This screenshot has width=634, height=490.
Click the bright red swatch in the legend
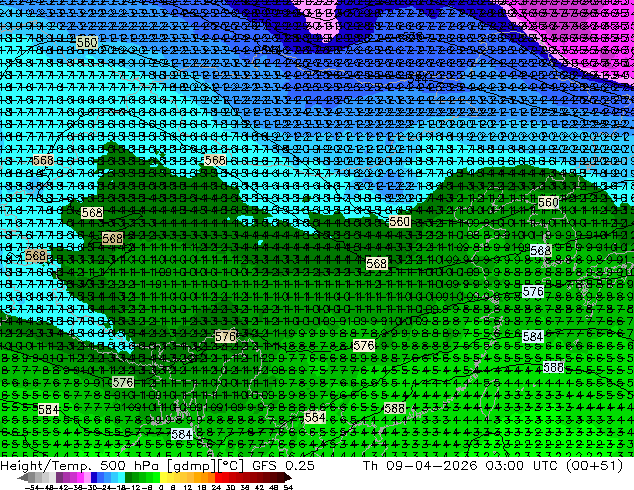pyautogui.click(x=218, y=478)
